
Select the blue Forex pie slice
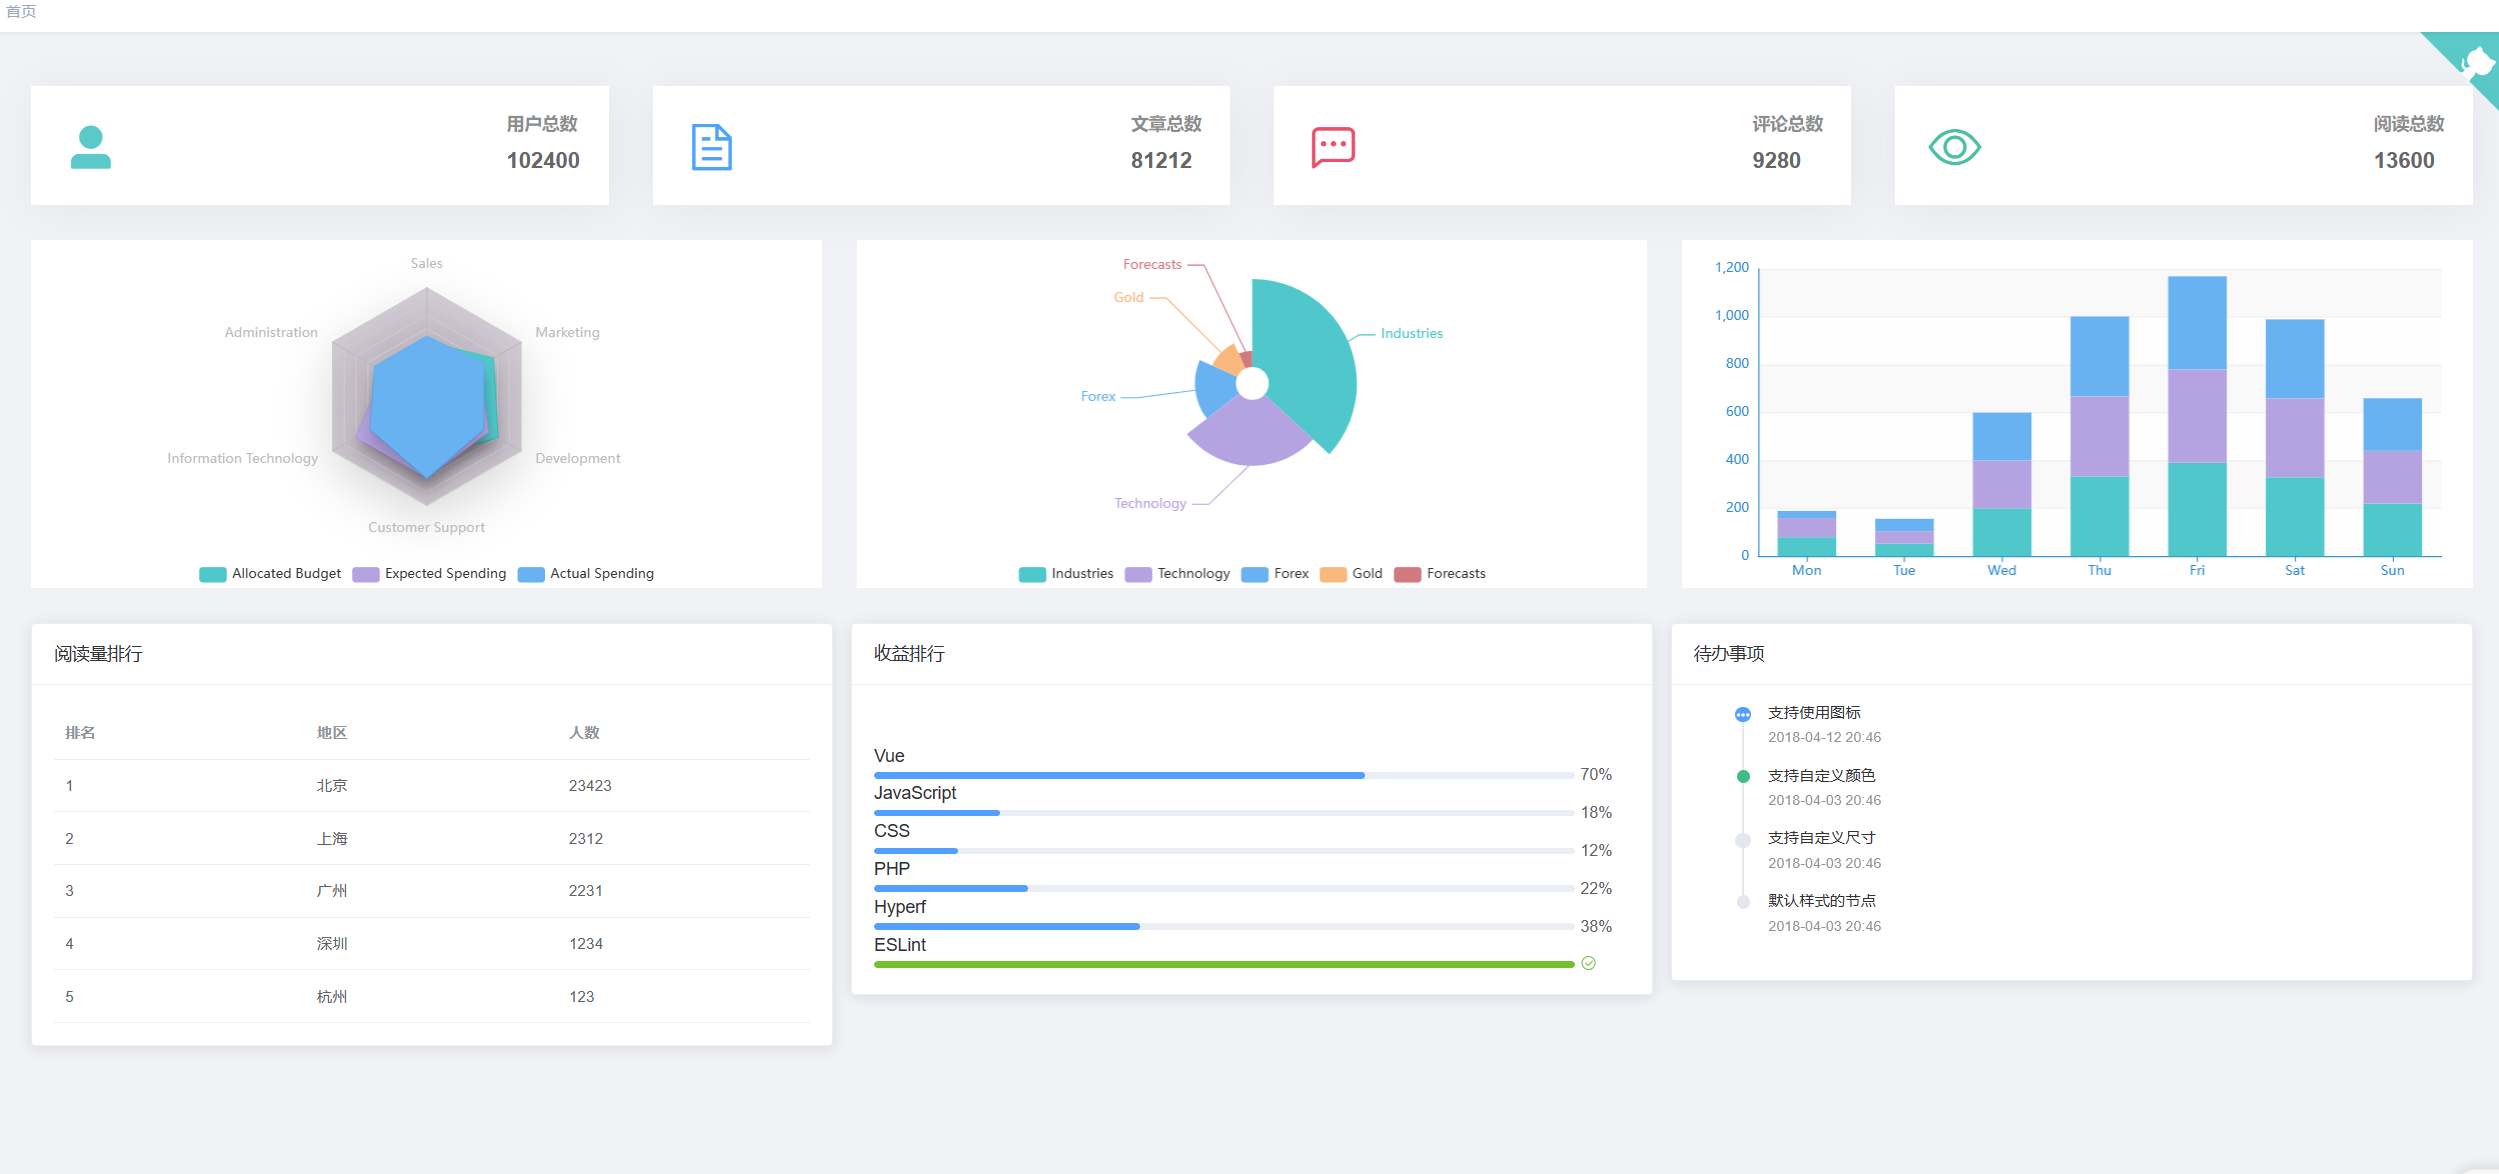click(x=1214, y=388)
